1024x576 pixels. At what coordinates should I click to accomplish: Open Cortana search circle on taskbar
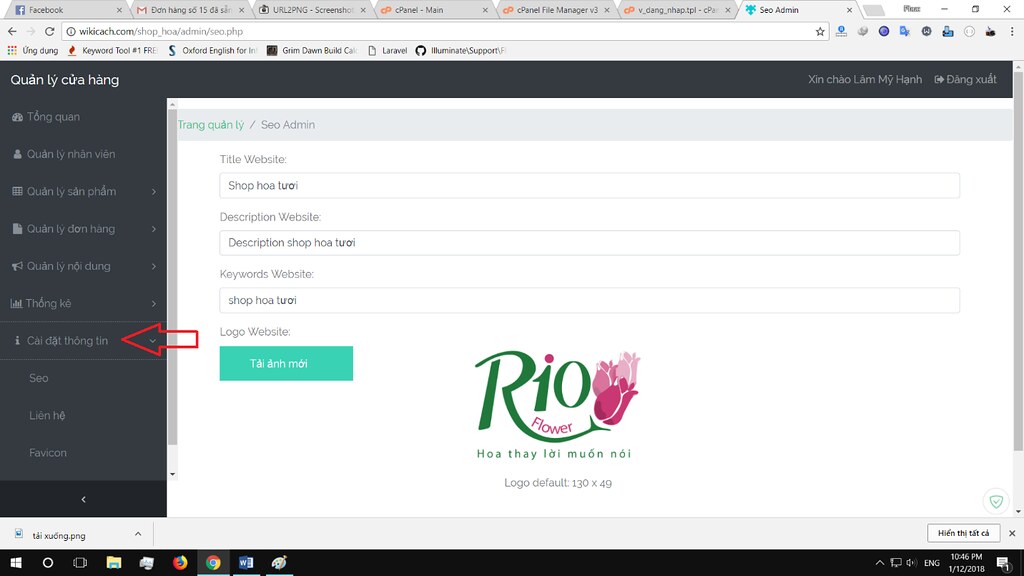coord(48,562)
